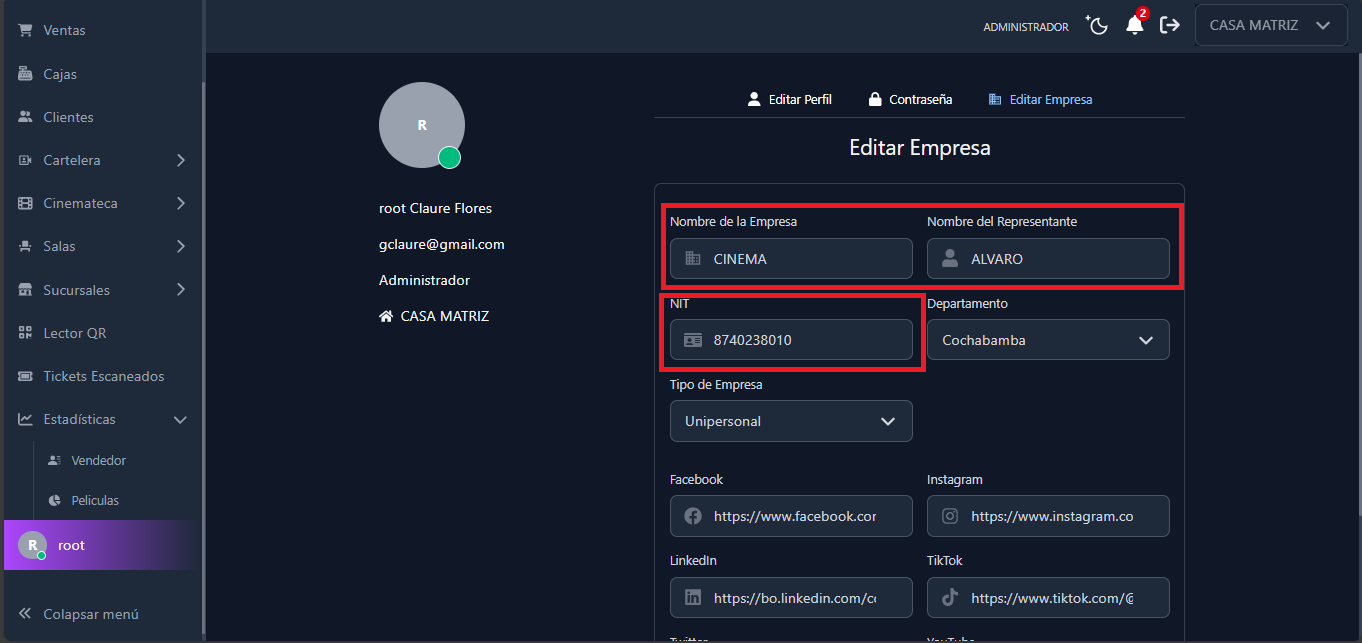
Task: Open Lector QR in sidebar
Action: pos(74,333)
